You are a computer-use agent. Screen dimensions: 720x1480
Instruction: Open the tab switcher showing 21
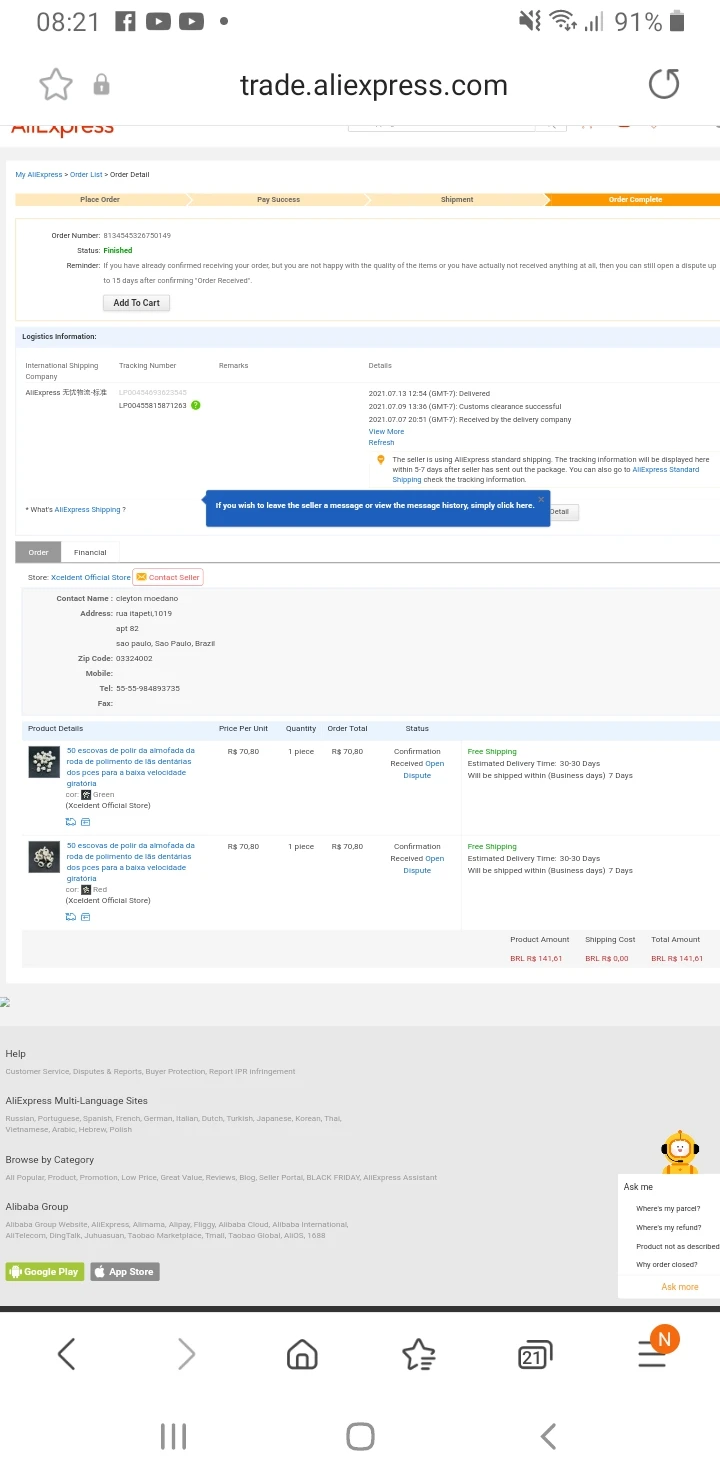click(535, 1355)
